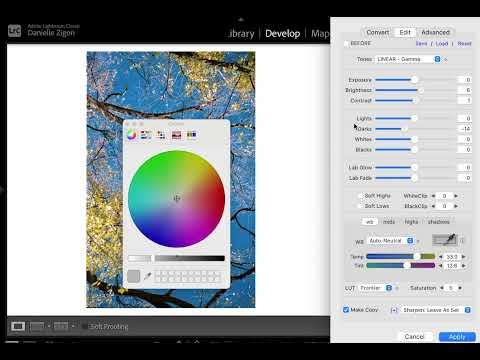Pick the eyedropper in the Colors window
The image size is (480, 360).
[x=147, y=276]
